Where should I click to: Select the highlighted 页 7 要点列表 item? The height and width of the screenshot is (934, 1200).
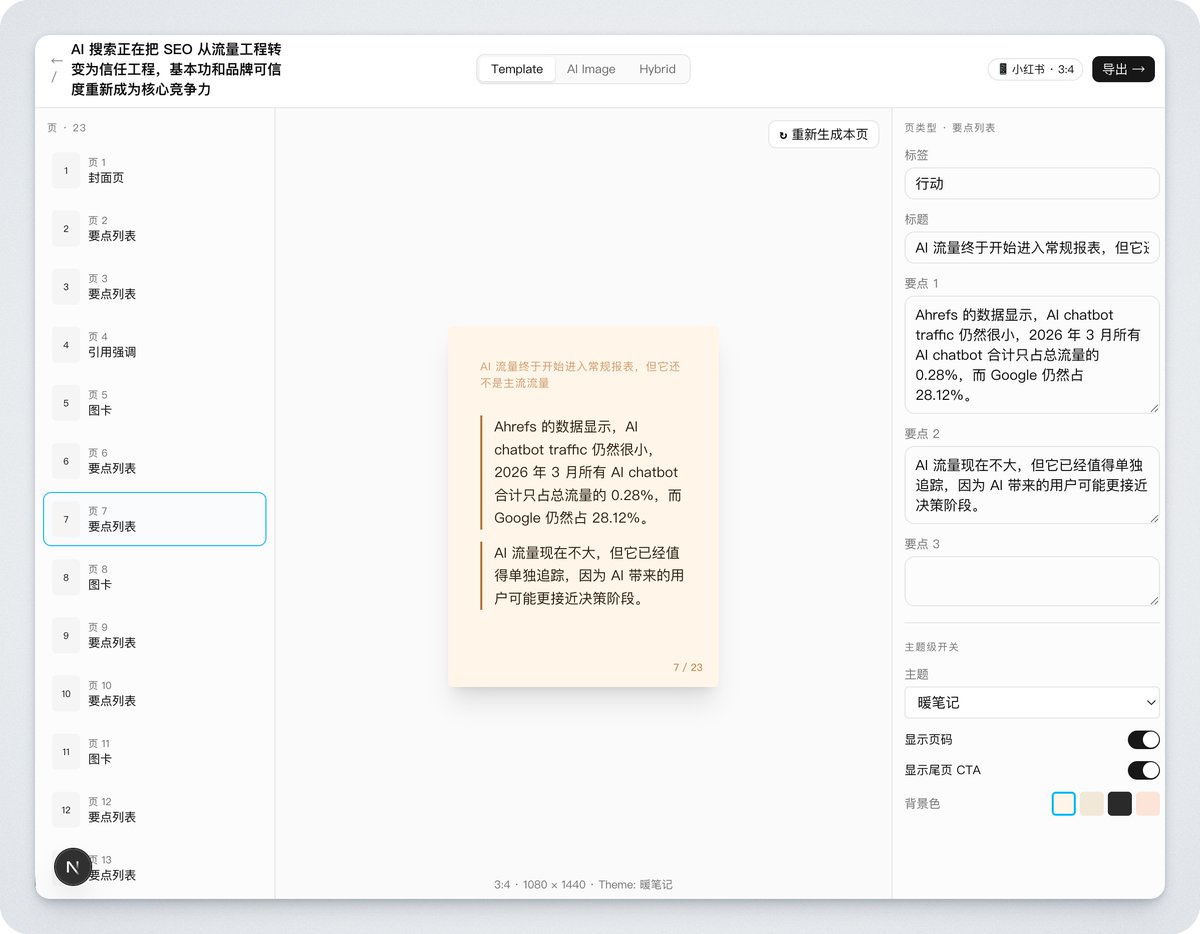(x=155, y=519)
